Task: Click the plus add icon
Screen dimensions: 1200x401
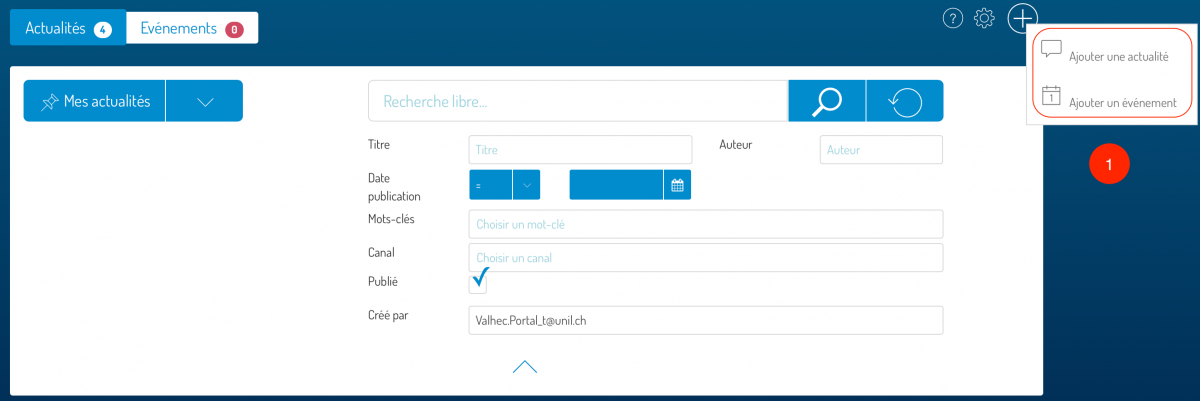Action: point(1023,18)
